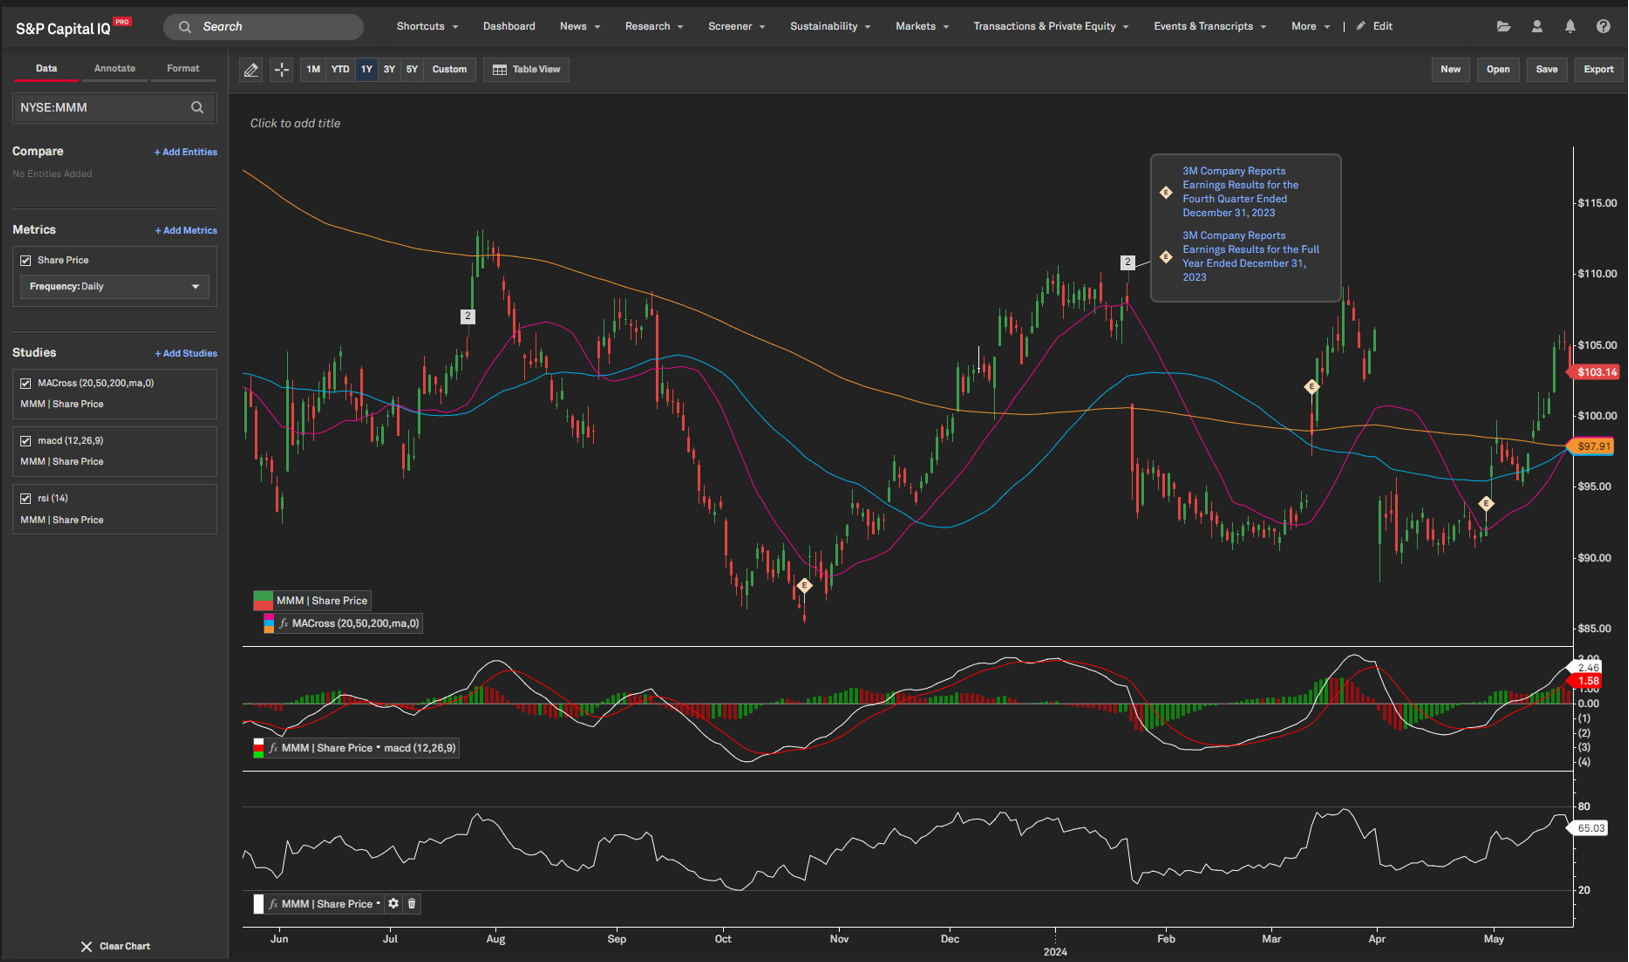Viewport: 1629px width, 962px height.
Task: Open the help question mark icon
Action: pos(1603,27)
